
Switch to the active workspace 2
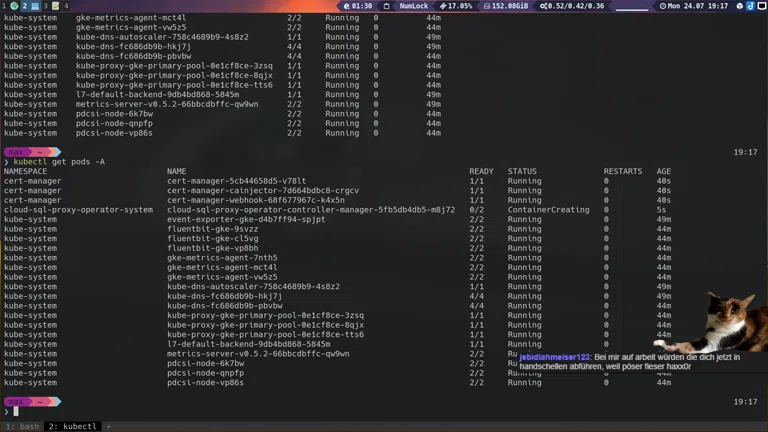27,6
